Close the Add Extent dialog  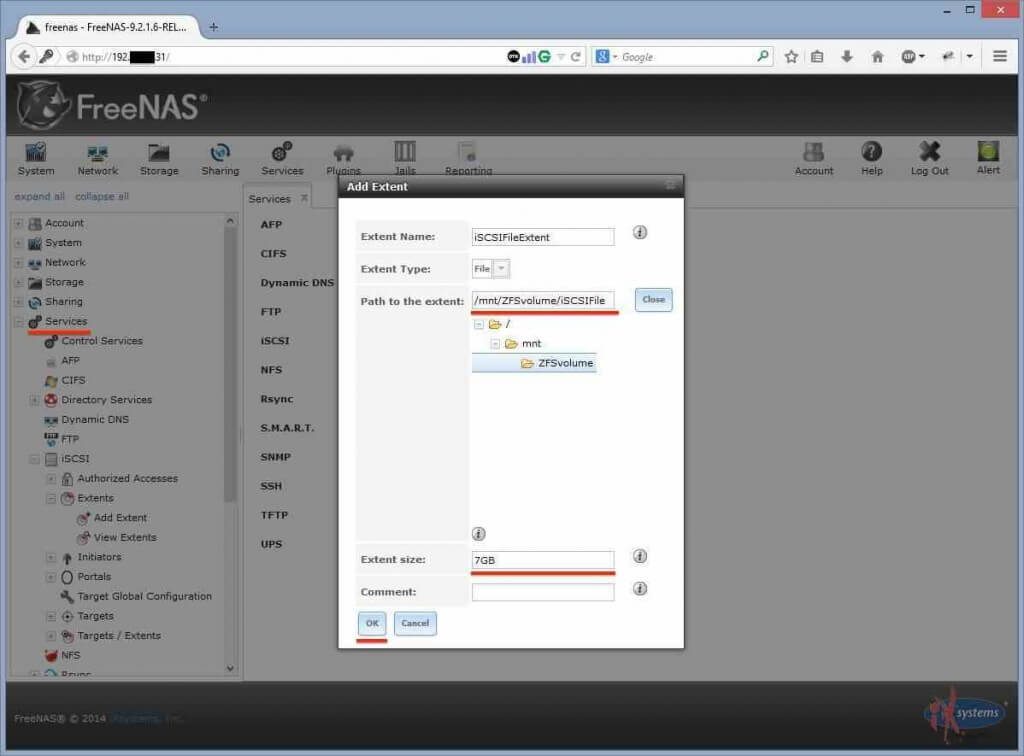pyautogui.click(x=670, y=186)
